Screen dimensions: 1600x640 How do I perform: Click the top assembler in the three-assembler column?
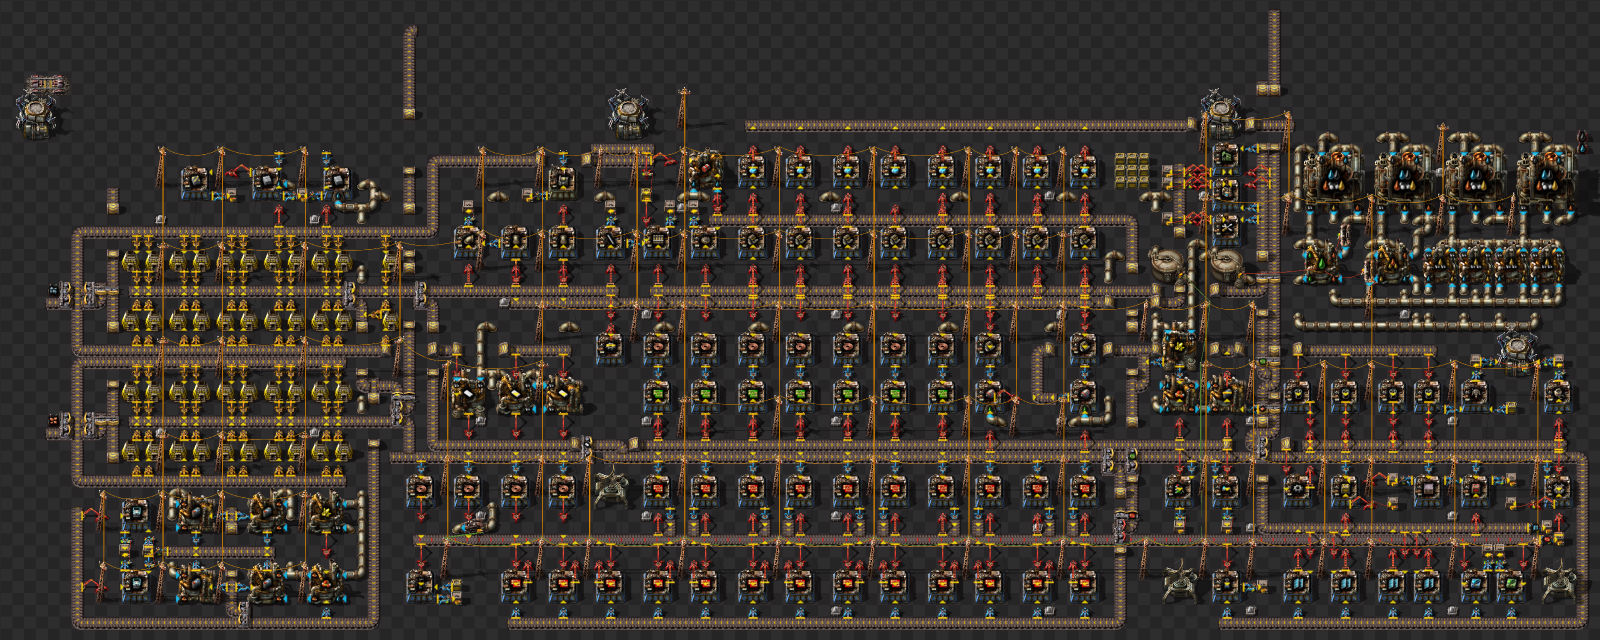pos(1226,156)
